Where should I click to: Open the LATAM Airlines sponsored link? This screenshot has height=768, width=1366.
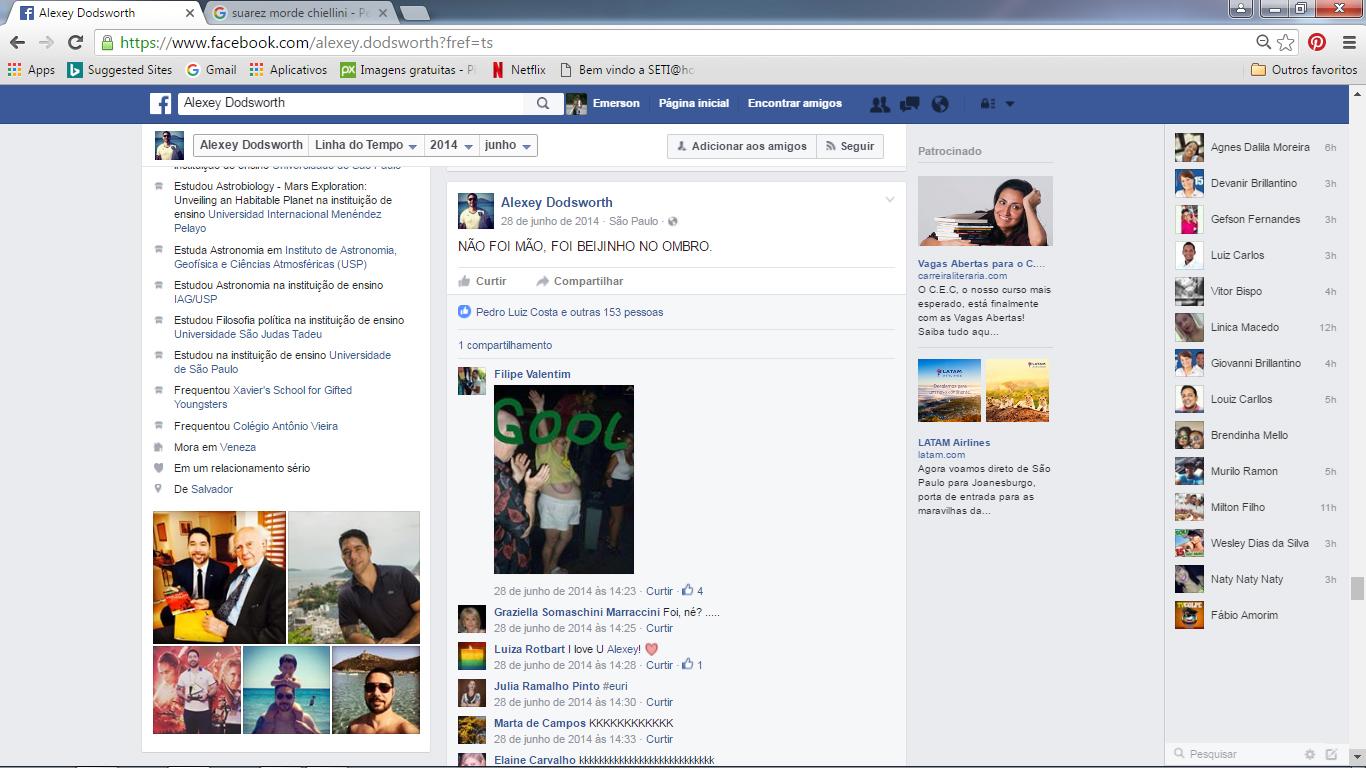[954, 442]
